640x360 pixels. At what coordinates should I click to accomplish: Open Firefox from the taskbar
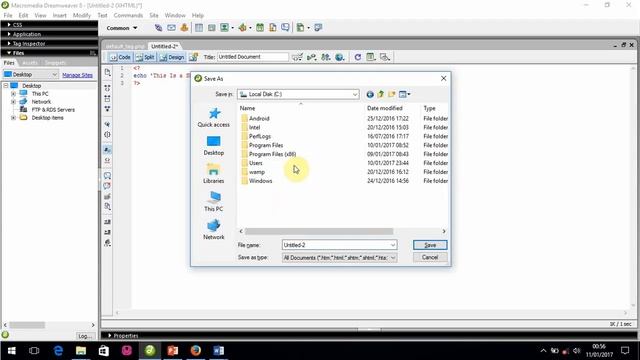coord(196,350)
